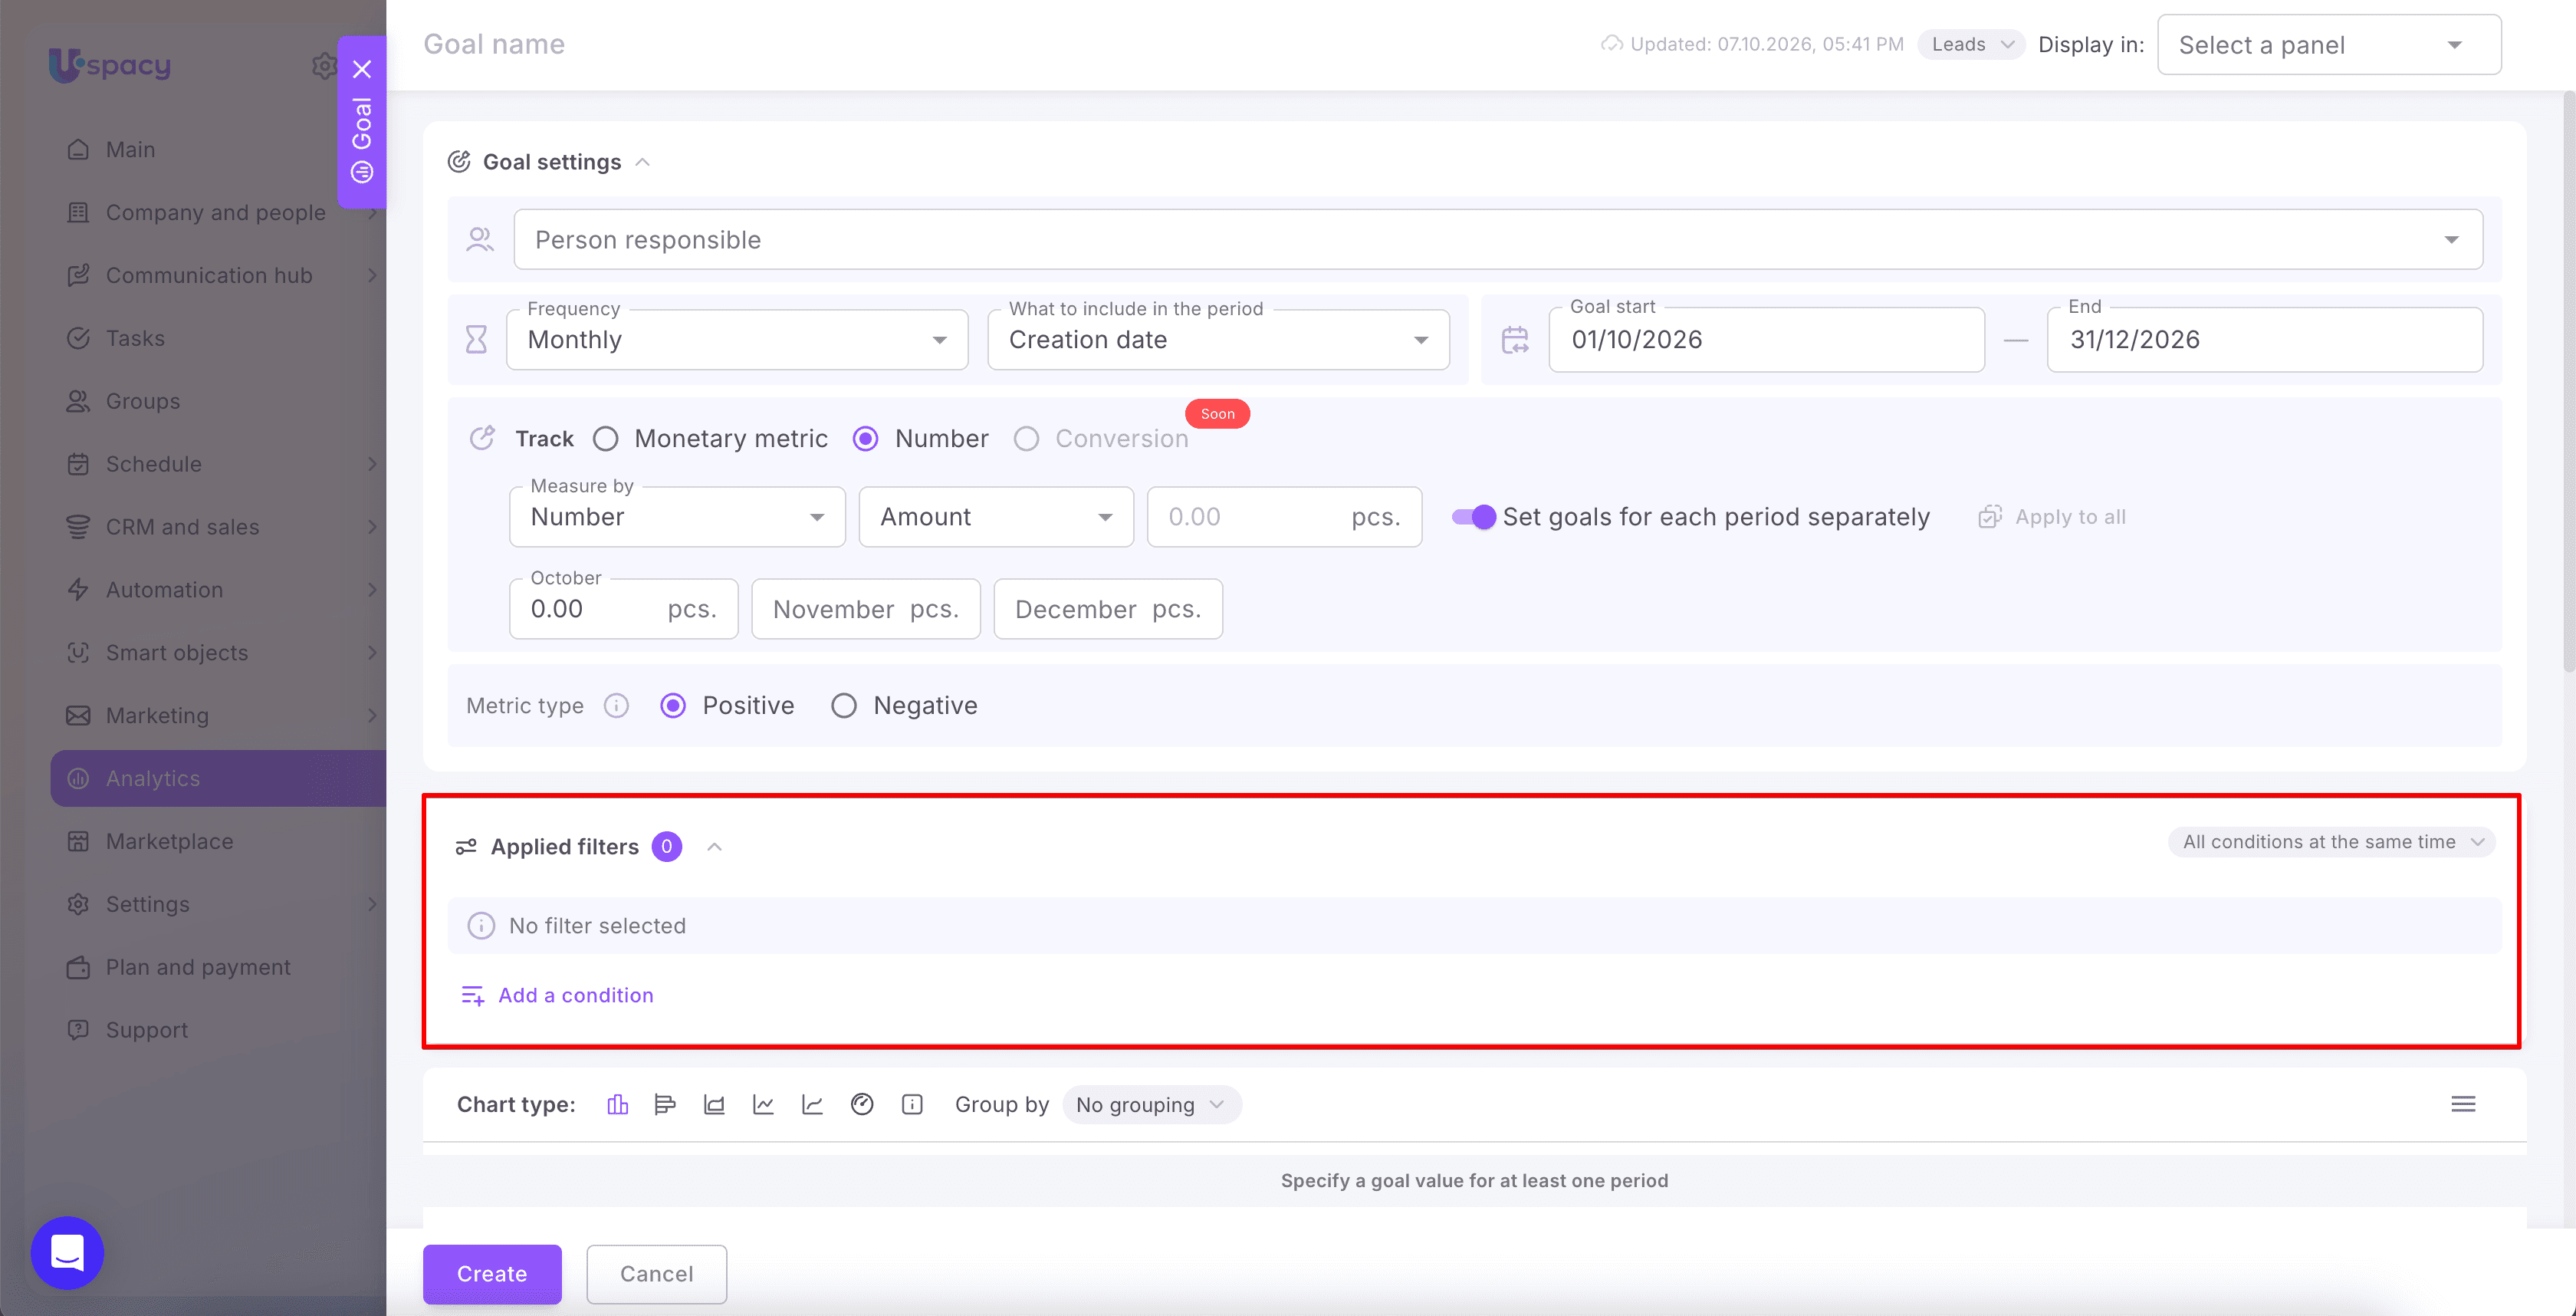Select the Monetary metric radio button
The image size is (2576, 1316).
[x=605, y=439]
